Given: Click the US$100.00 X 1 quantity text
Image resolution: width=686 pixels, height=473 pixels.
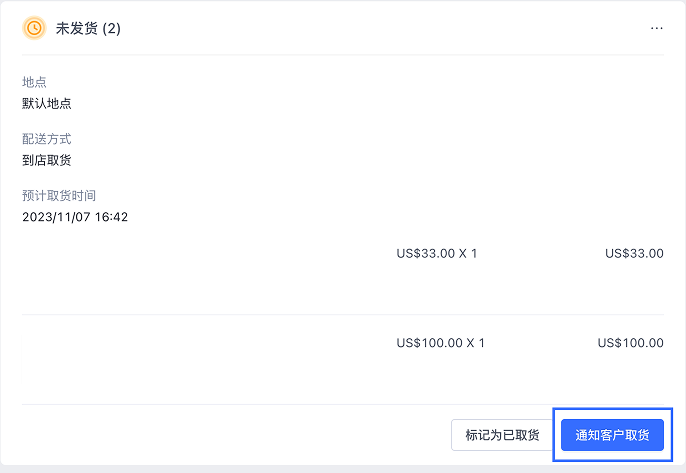Looking at the screenshot, I should 440,343.
